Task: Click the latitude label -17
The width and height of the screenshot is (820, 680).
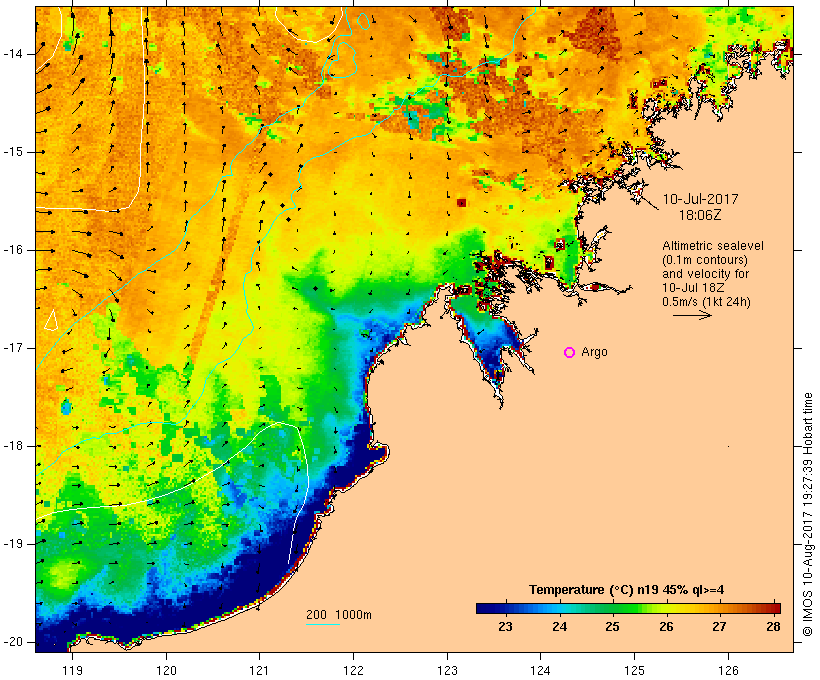Action: click(13, 348)
